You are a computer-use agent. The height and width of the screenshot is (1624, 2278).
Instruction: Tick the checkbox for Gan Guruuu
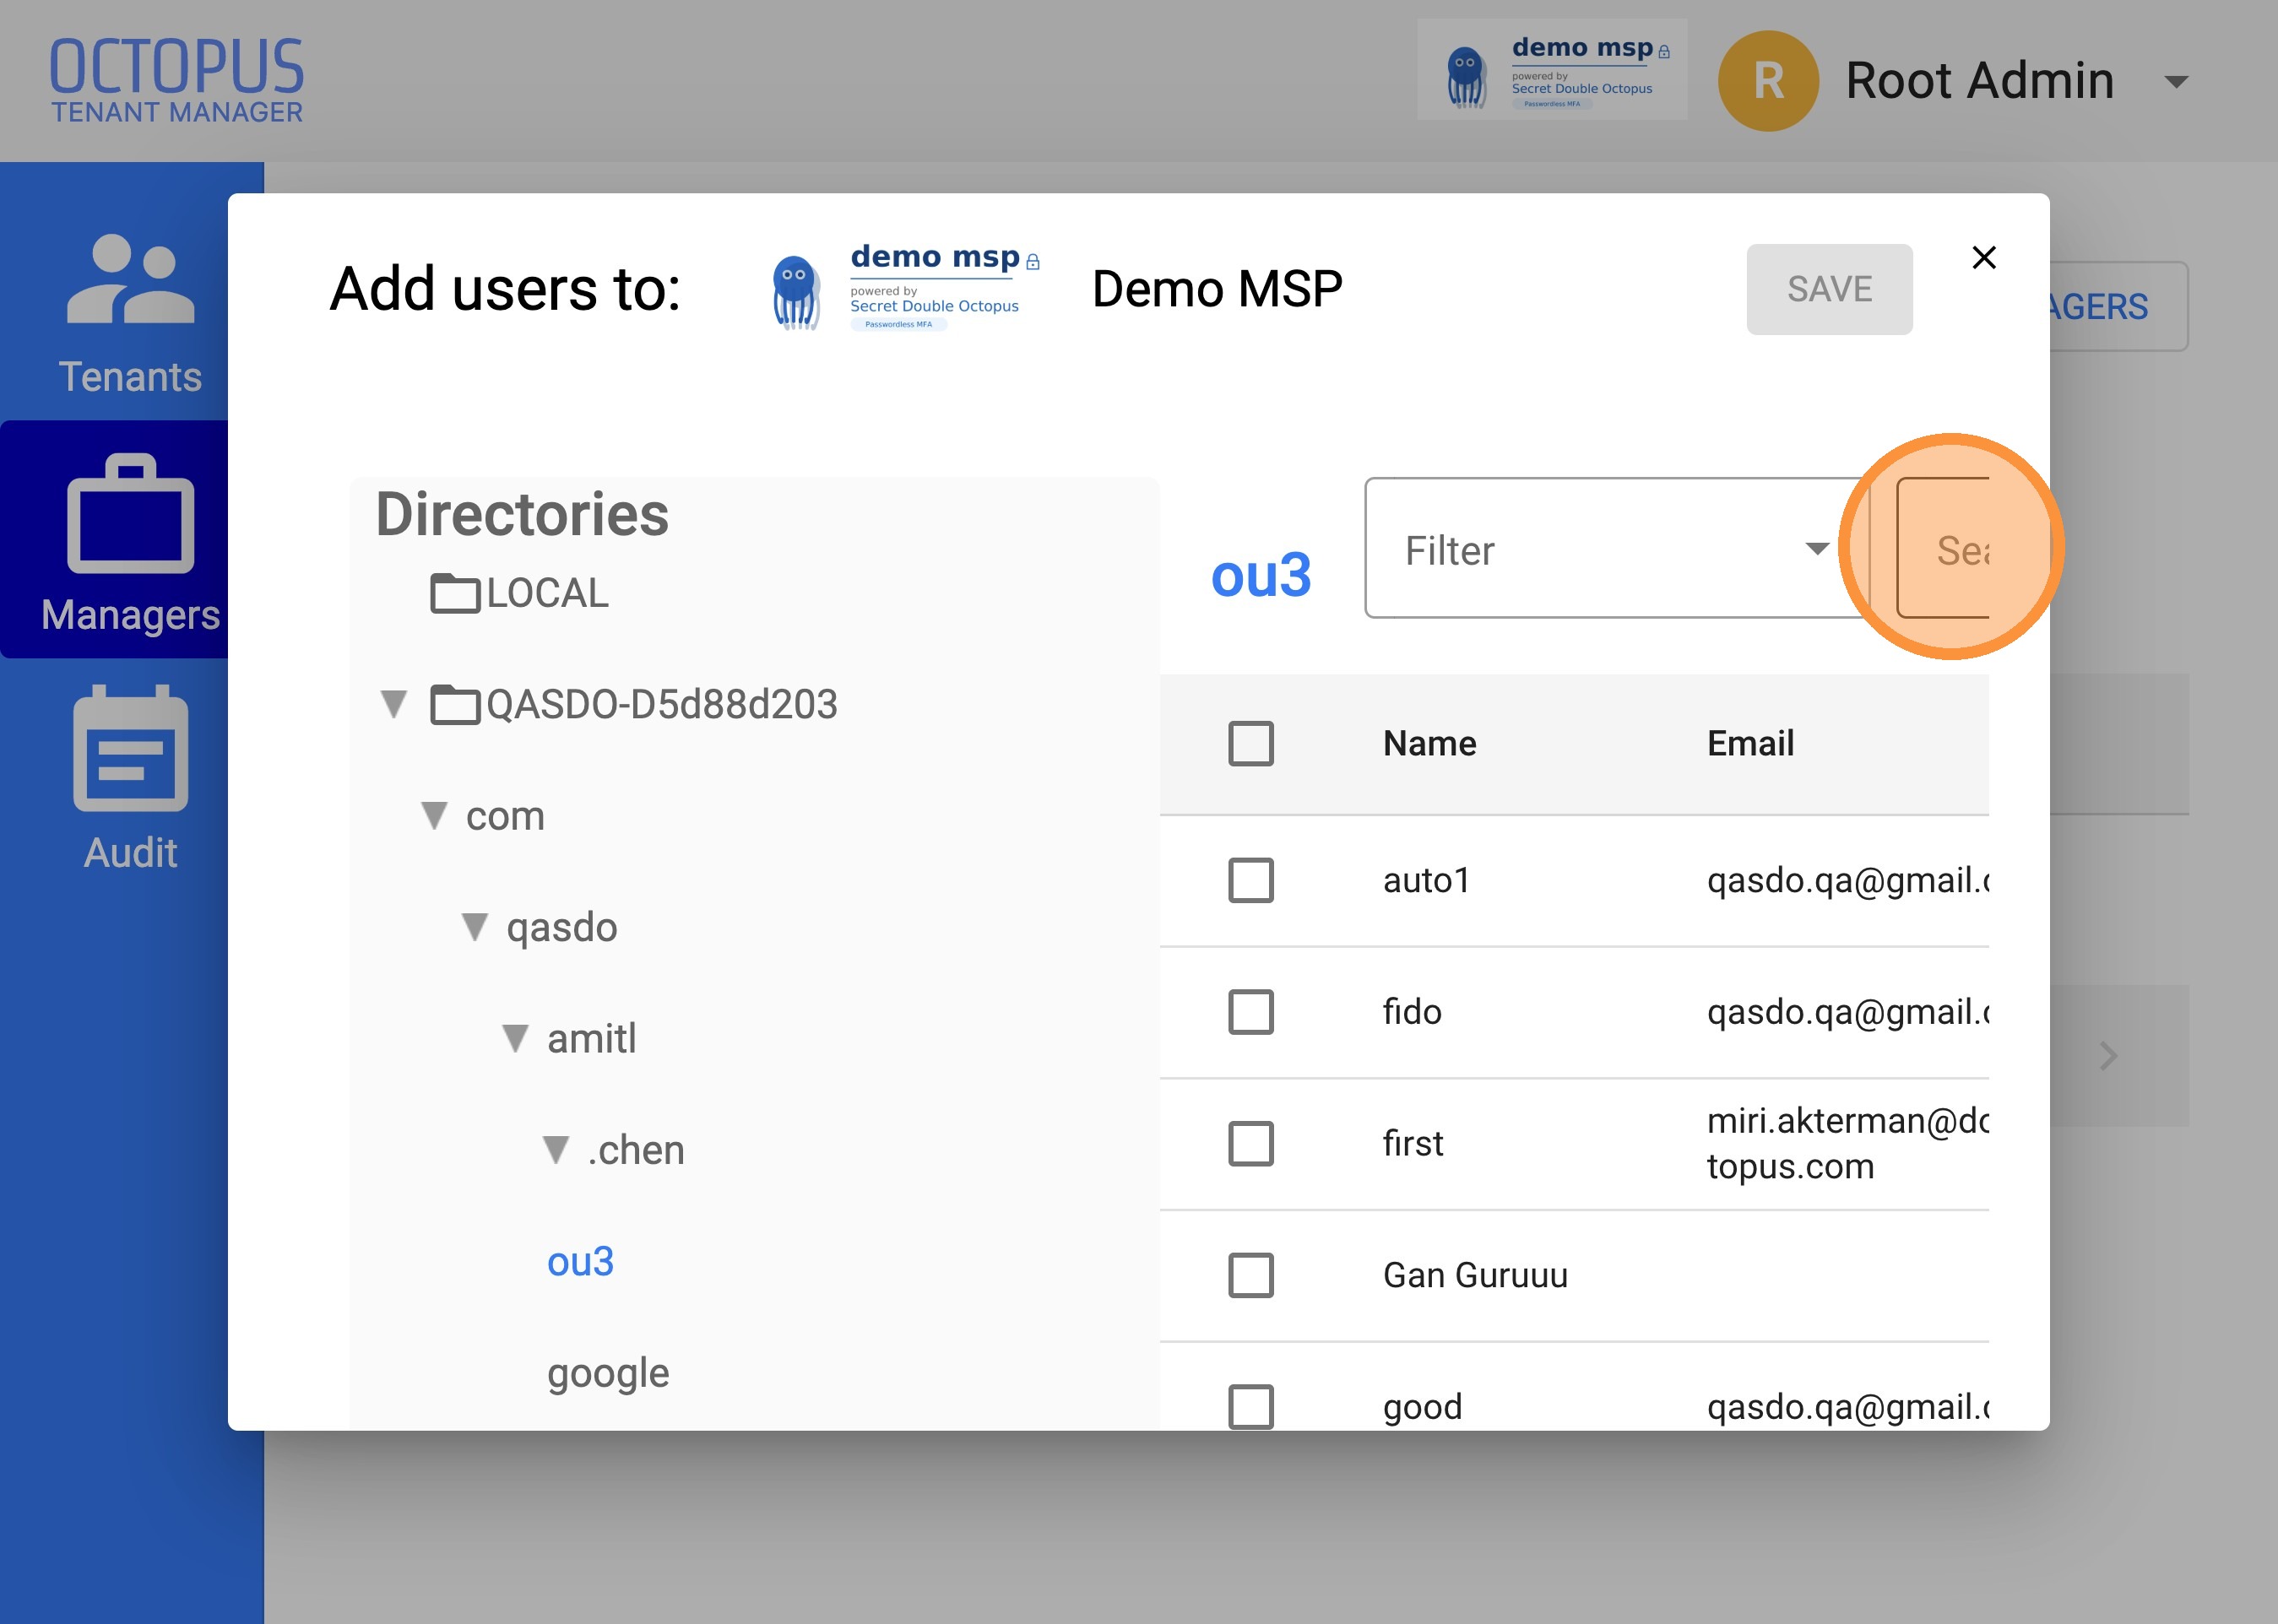coord(1251,1275)
